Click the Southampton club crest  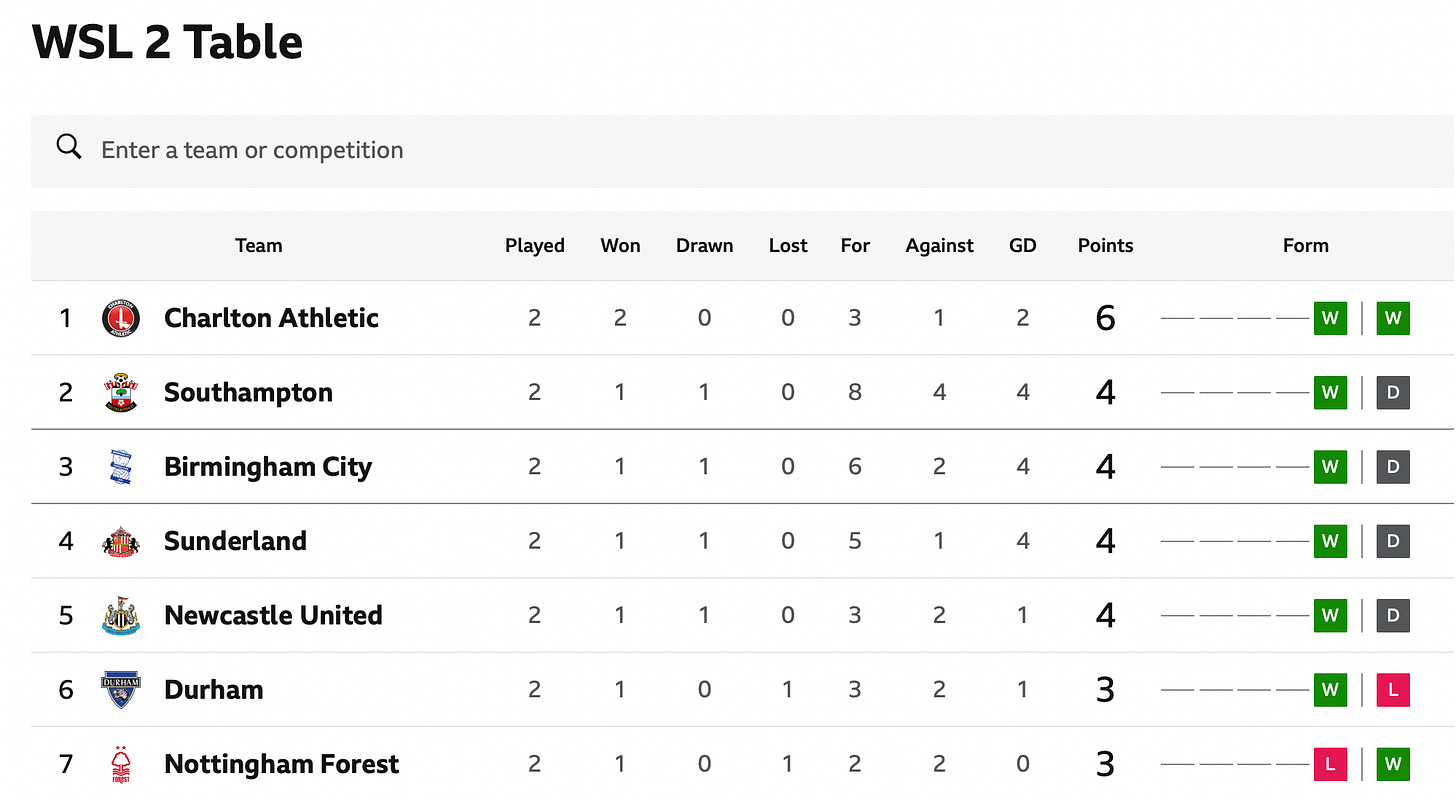pos(121,392)
